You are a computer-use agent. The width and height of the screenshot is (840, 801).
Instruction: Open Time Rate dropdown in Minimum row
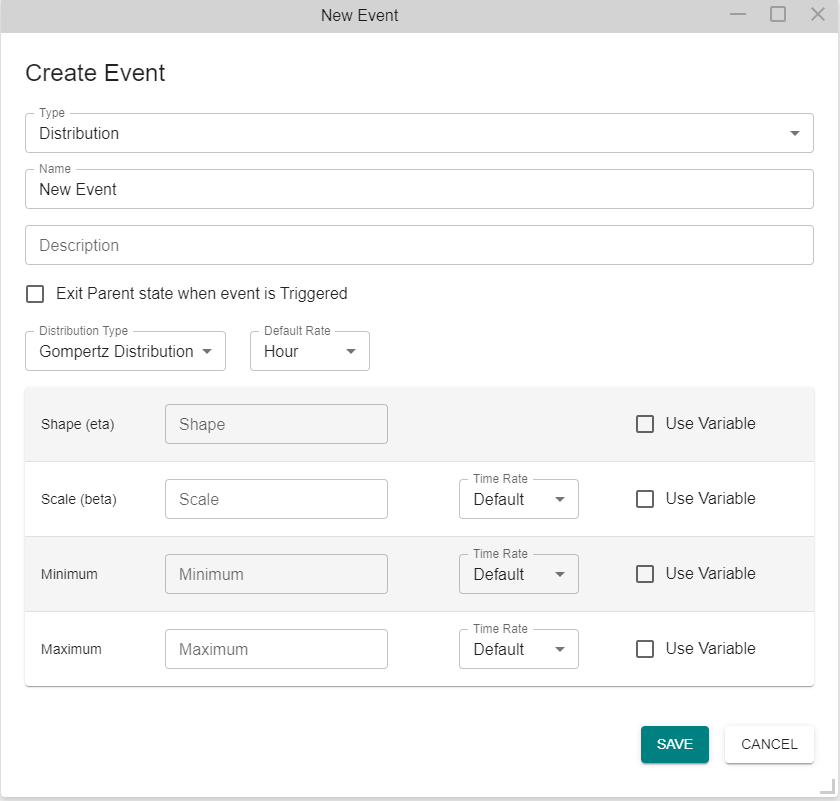click(519, 574)
